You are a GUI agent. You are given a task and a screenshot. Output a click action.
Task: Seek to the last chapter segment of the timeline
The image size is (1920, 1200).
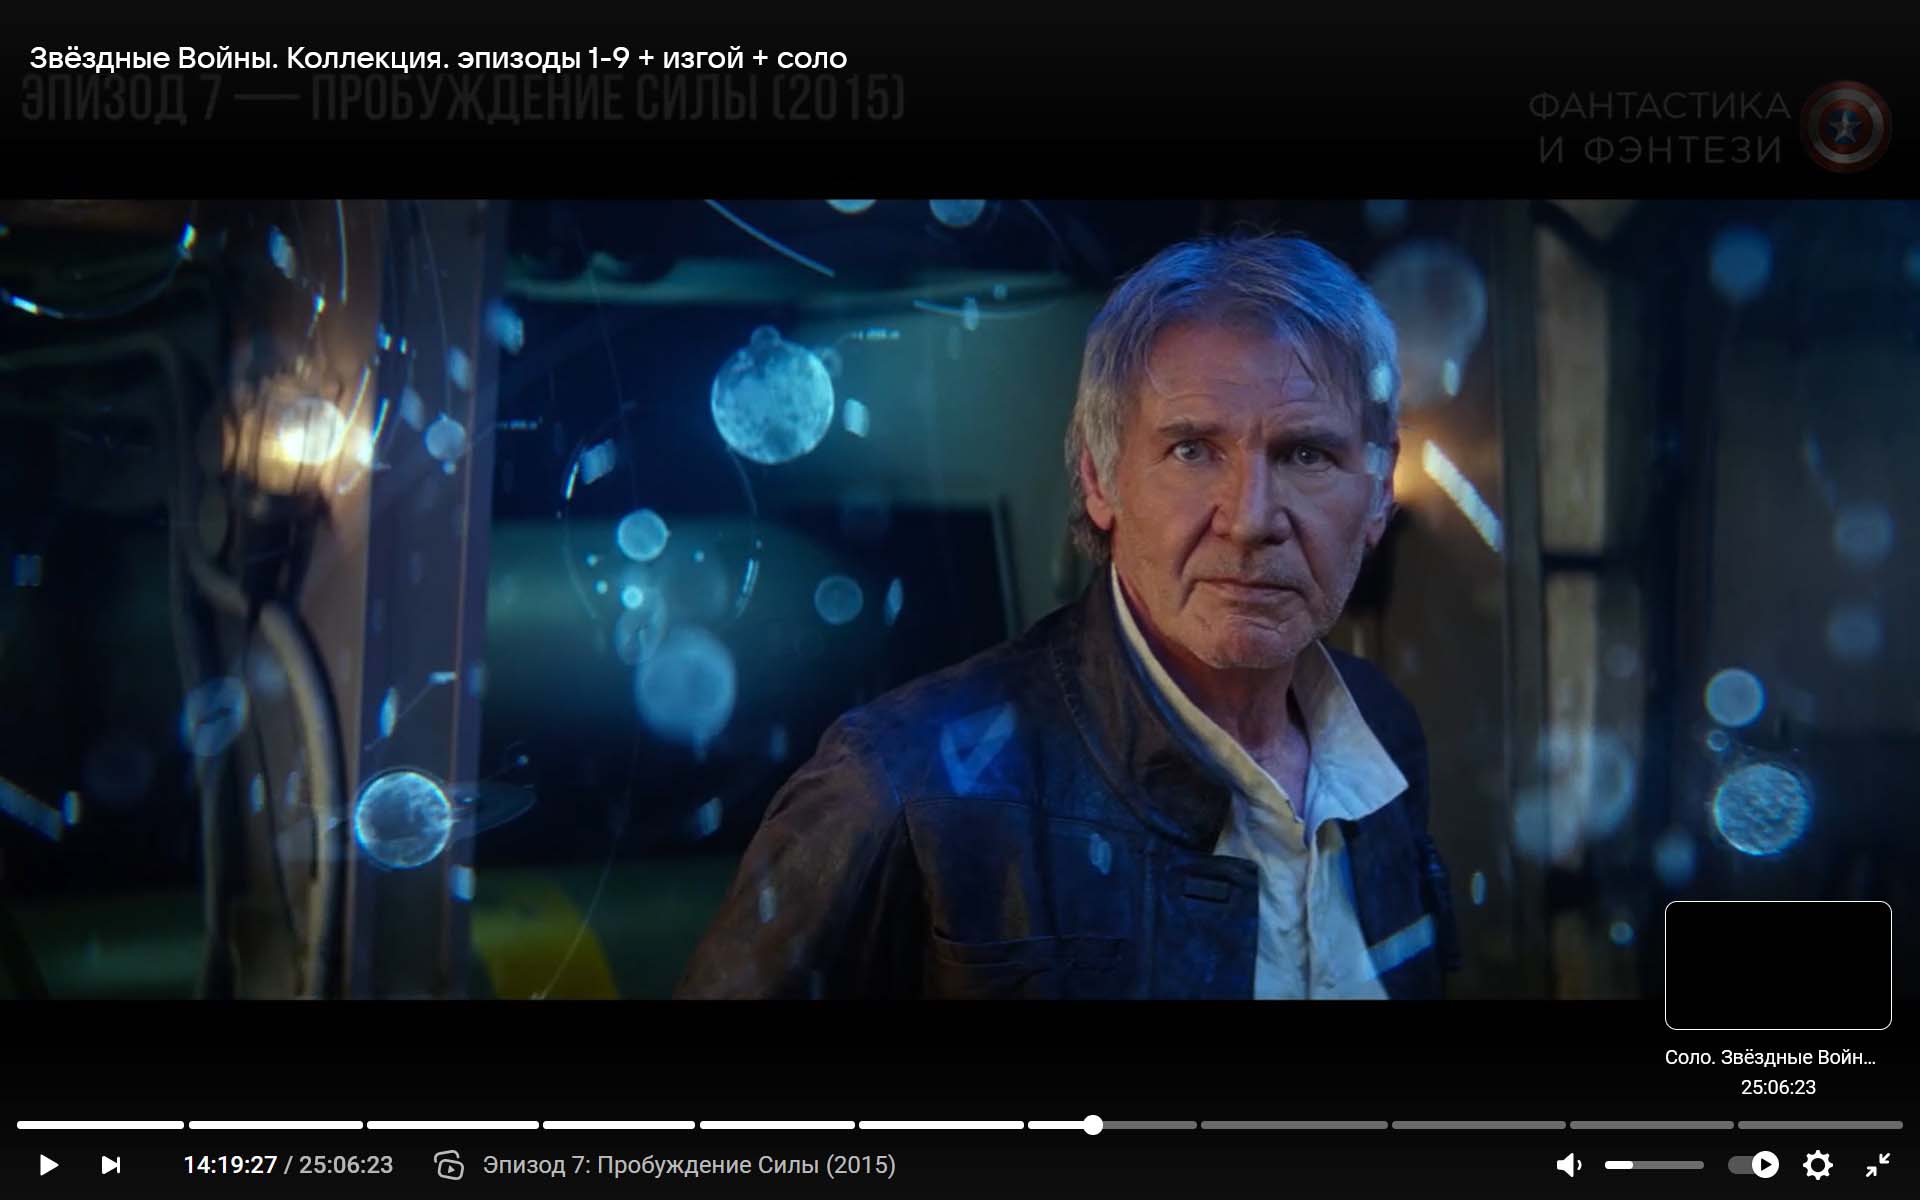click(x=1820, y=1125)
